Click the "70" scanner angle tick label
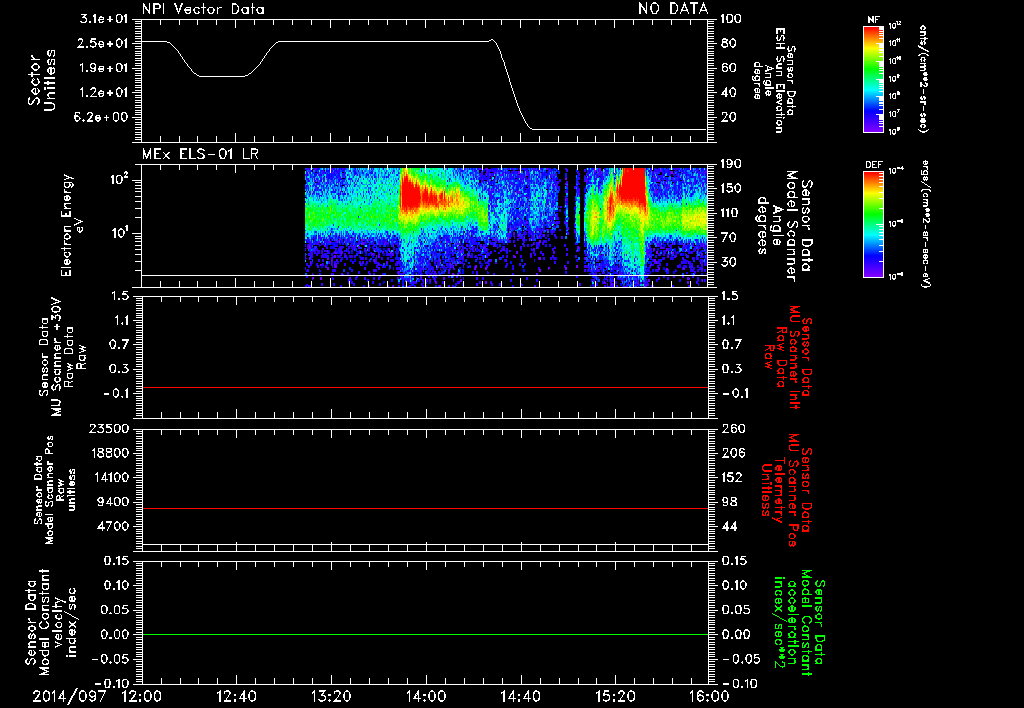The image size is (1024, 708). click(x=728, y=238)
